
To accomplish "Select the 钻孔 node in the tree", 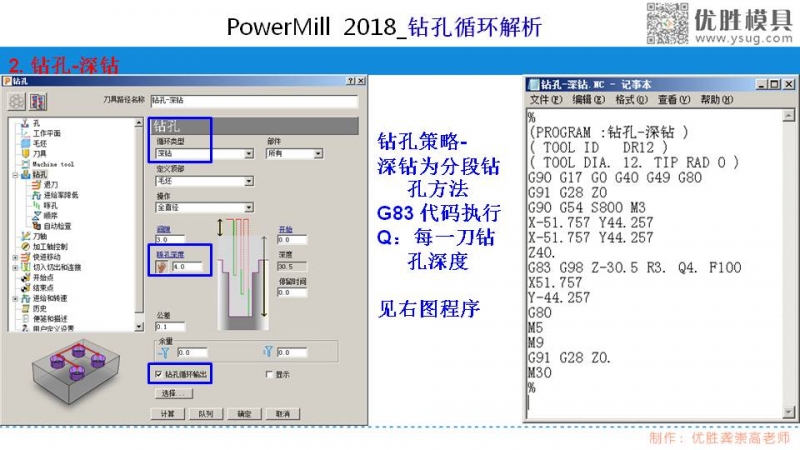I will point(40,174).
